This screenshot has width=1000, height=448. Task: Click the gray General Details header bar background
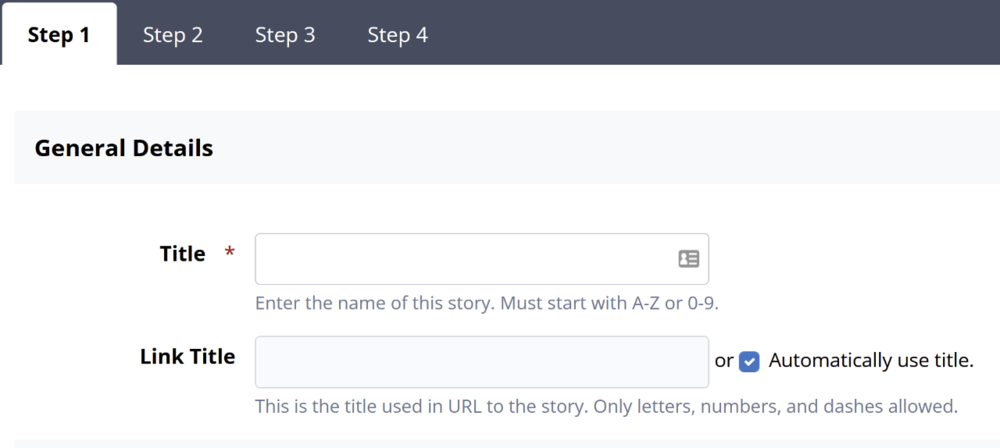[x=600, y=148]
